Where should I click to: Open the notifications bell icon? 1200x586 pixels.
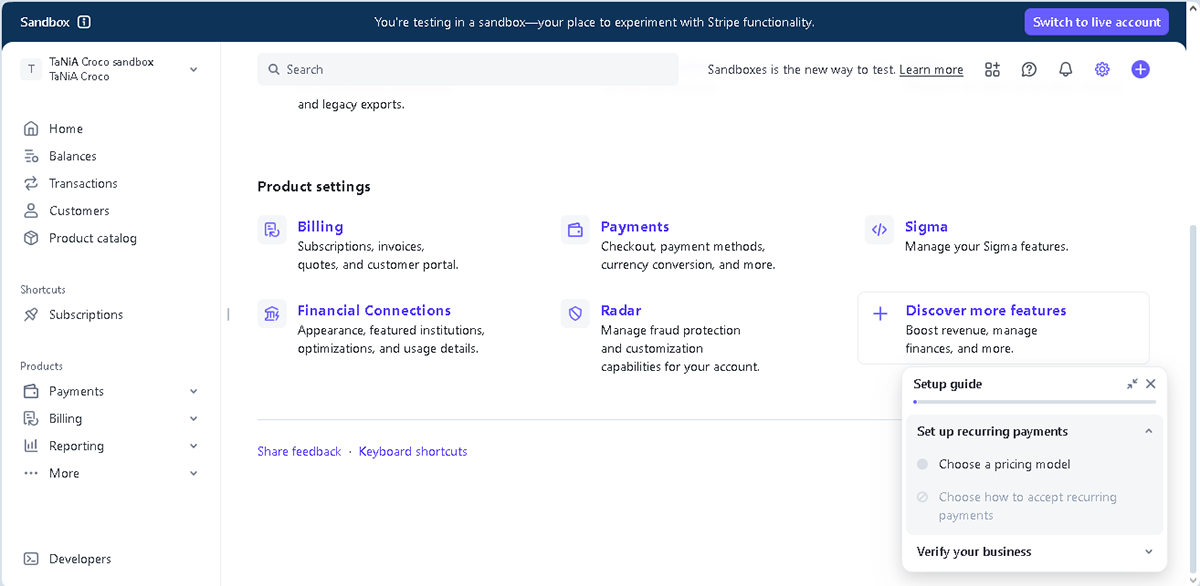(1065, 69)
